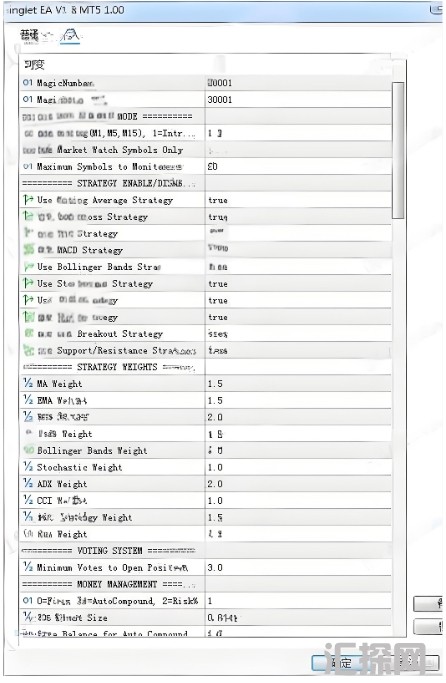Open true value dropdown for Moving Average Strategy

[x=298, y=200]
